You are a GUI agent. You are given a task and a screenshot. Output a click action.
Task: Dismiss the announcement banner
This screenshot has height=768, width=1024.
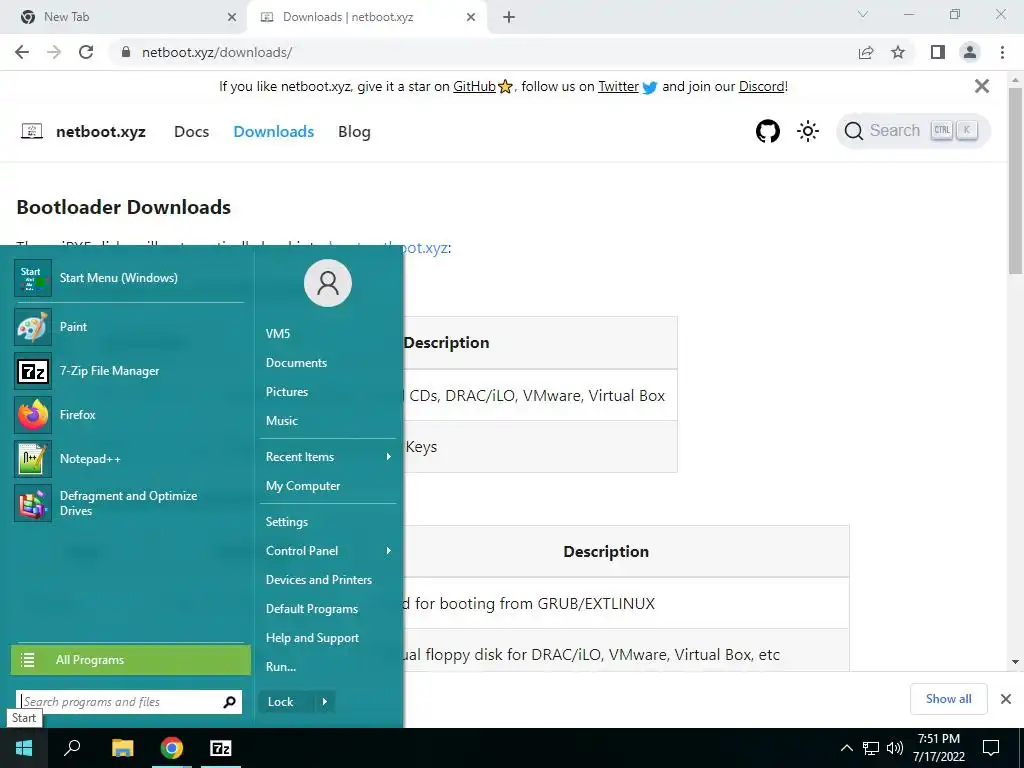pos(982,86)
